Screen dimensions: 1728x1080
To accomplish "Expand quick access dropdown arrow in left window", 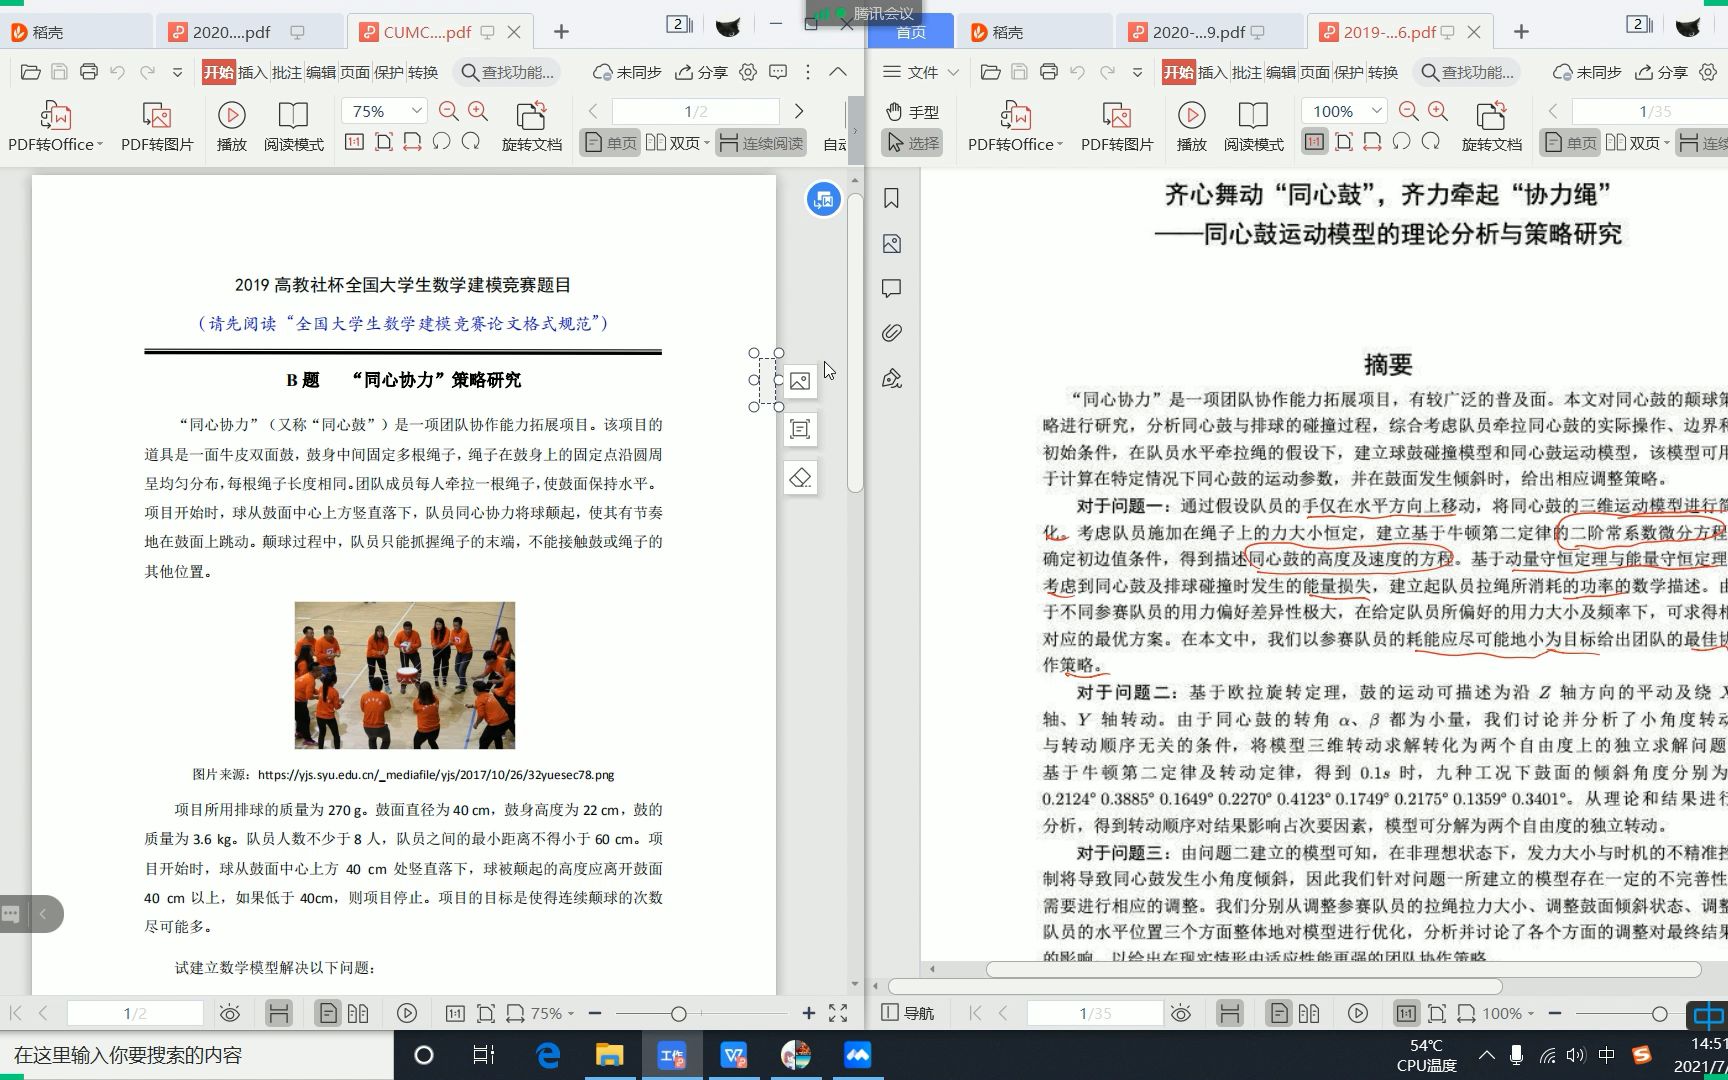I will pyautogui.click(x=178, y=72).
